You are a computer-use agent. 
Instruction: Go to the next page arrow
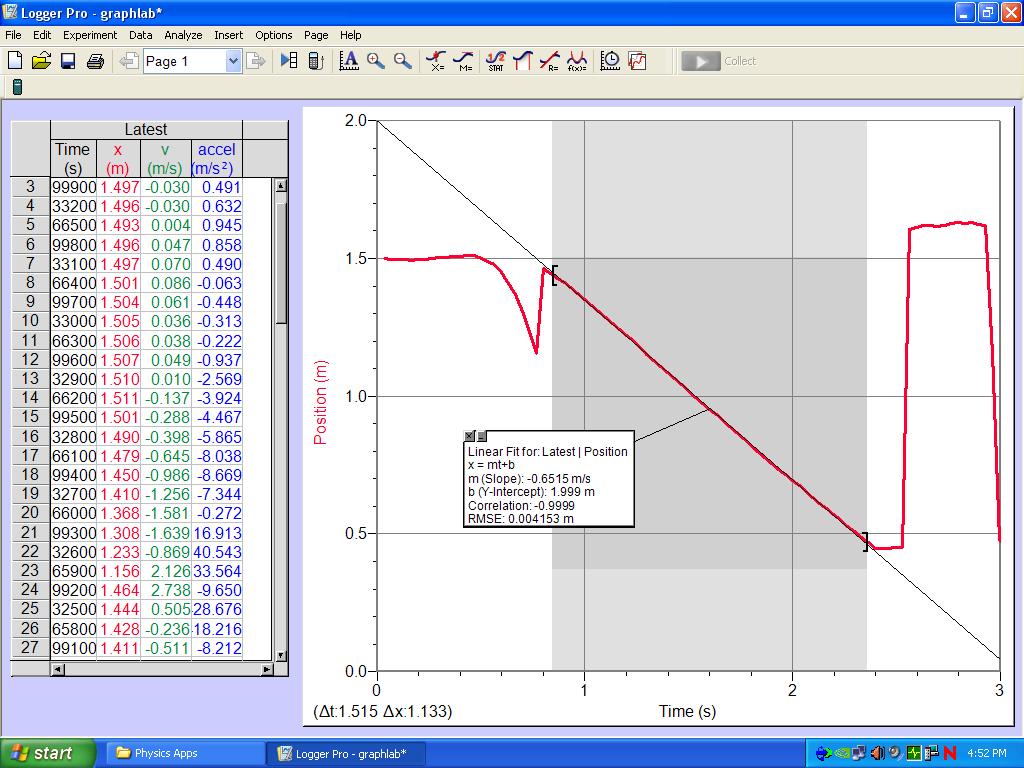[255, 61]
